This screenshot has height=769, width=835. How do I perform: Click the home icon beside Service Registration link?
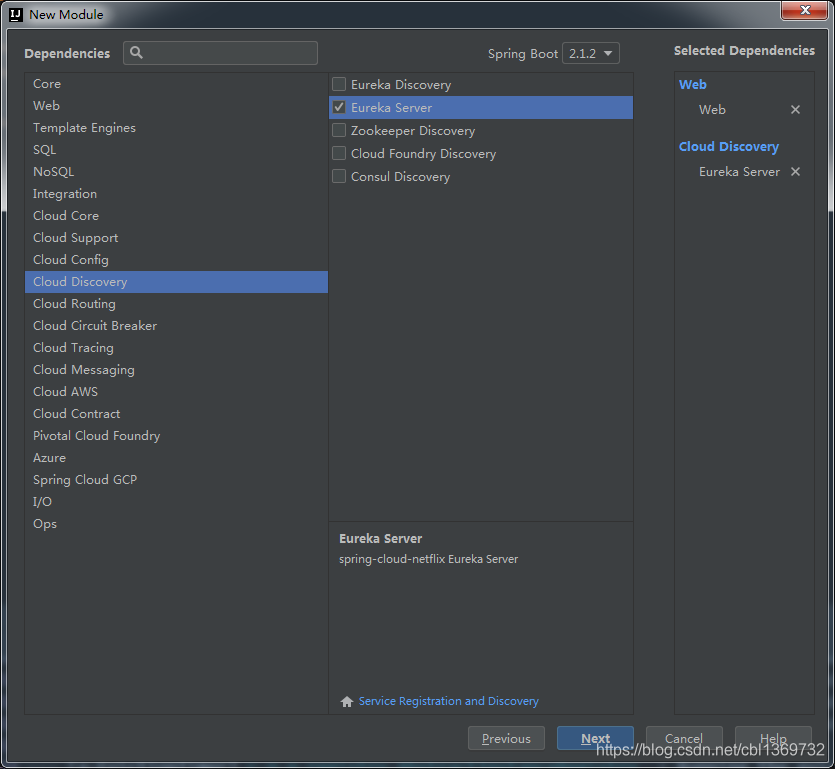pyautogui.click(x=347, y=702)
